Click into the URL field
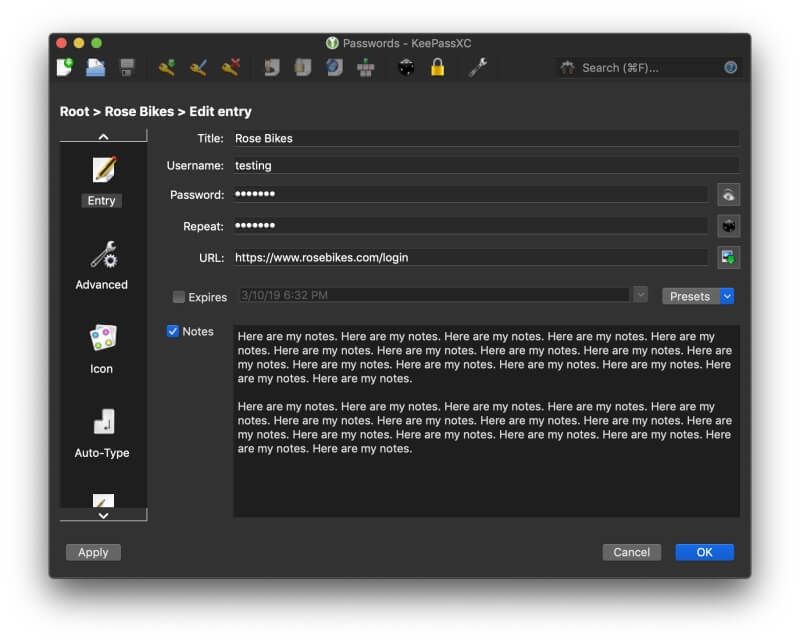Screen dimensions: 800x643 click(x=470, y=257)
